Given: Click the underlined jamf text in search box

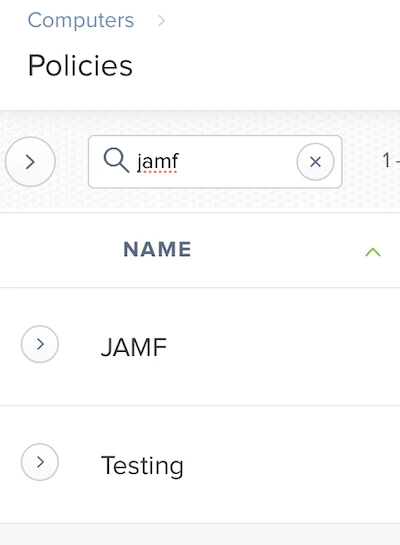Looking at the screenshot, I should 157,162.
